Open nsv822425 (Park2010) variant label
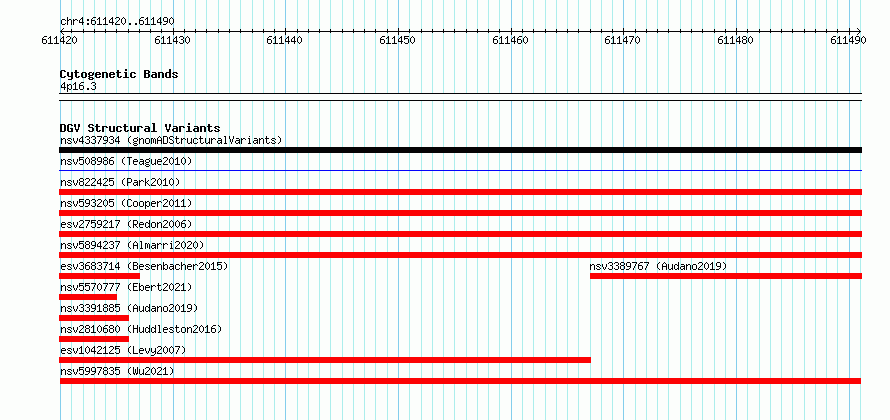890x420 pixels. click(x=120, y=182)
